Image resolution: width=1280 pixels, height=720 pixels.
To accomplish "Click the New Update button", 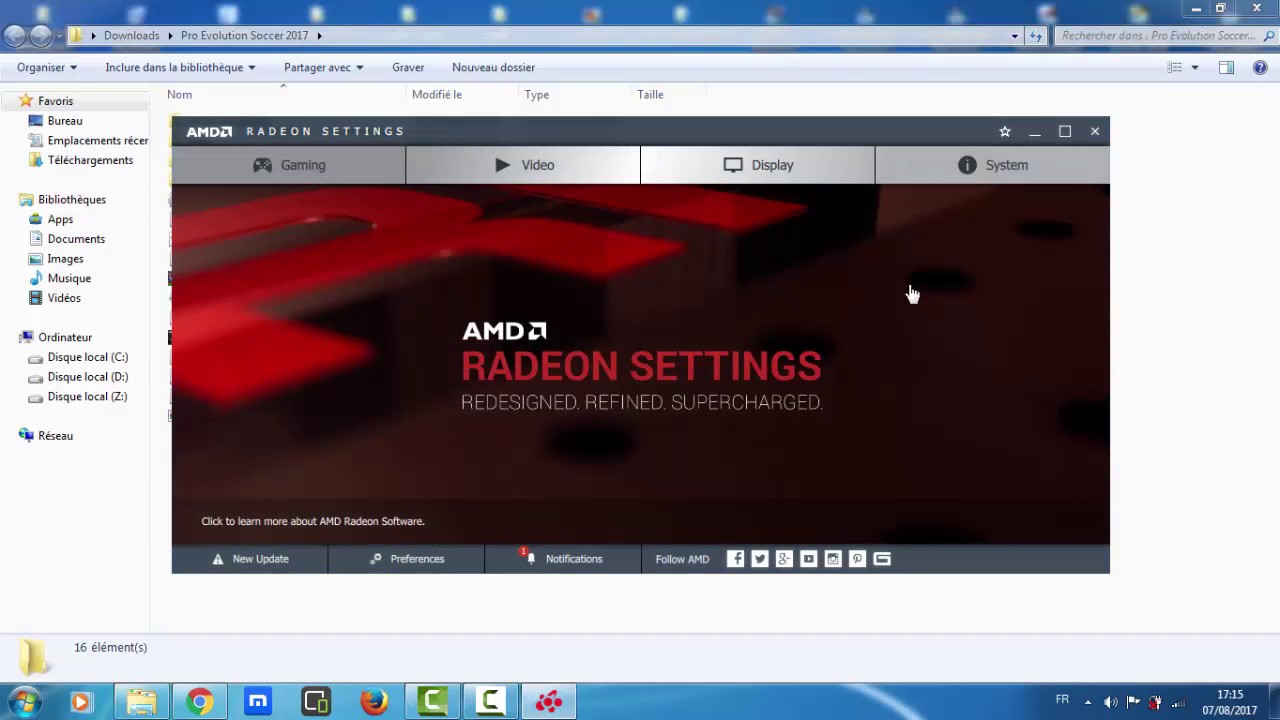I will [250, 559].
